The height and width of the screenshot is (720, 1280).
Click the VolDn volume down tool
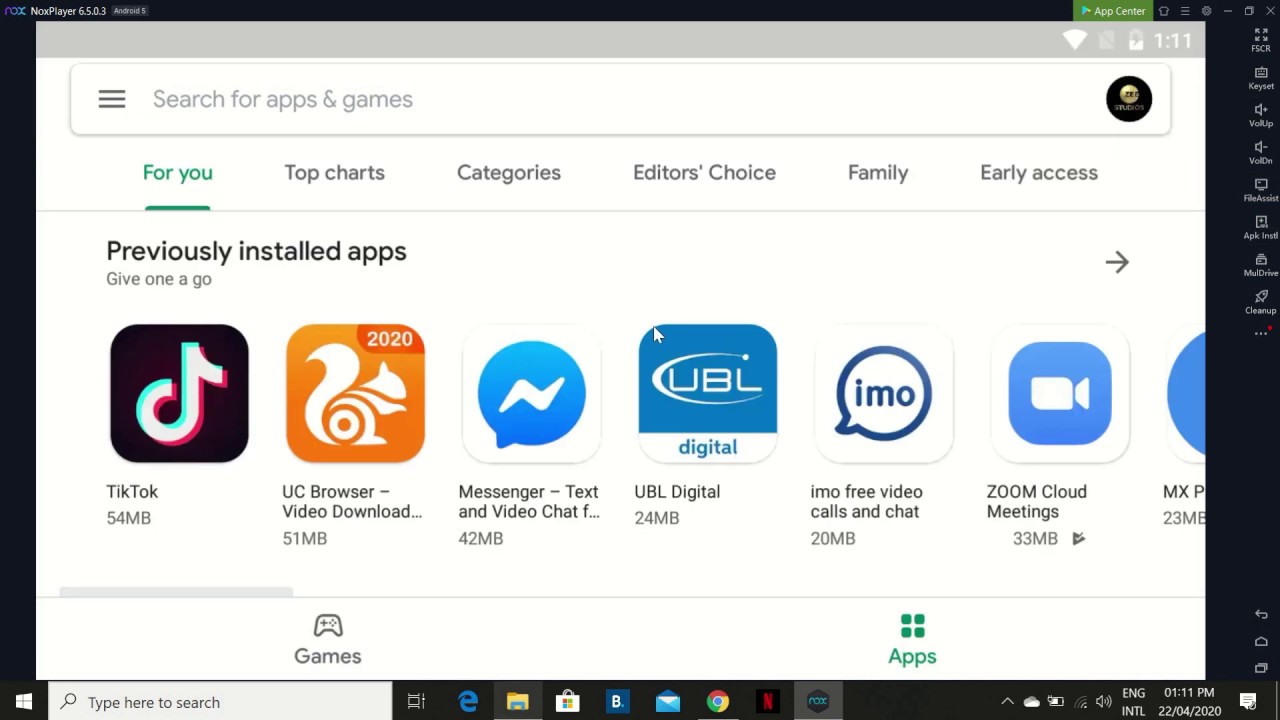pyautogui.click(x=1261, y=152)
